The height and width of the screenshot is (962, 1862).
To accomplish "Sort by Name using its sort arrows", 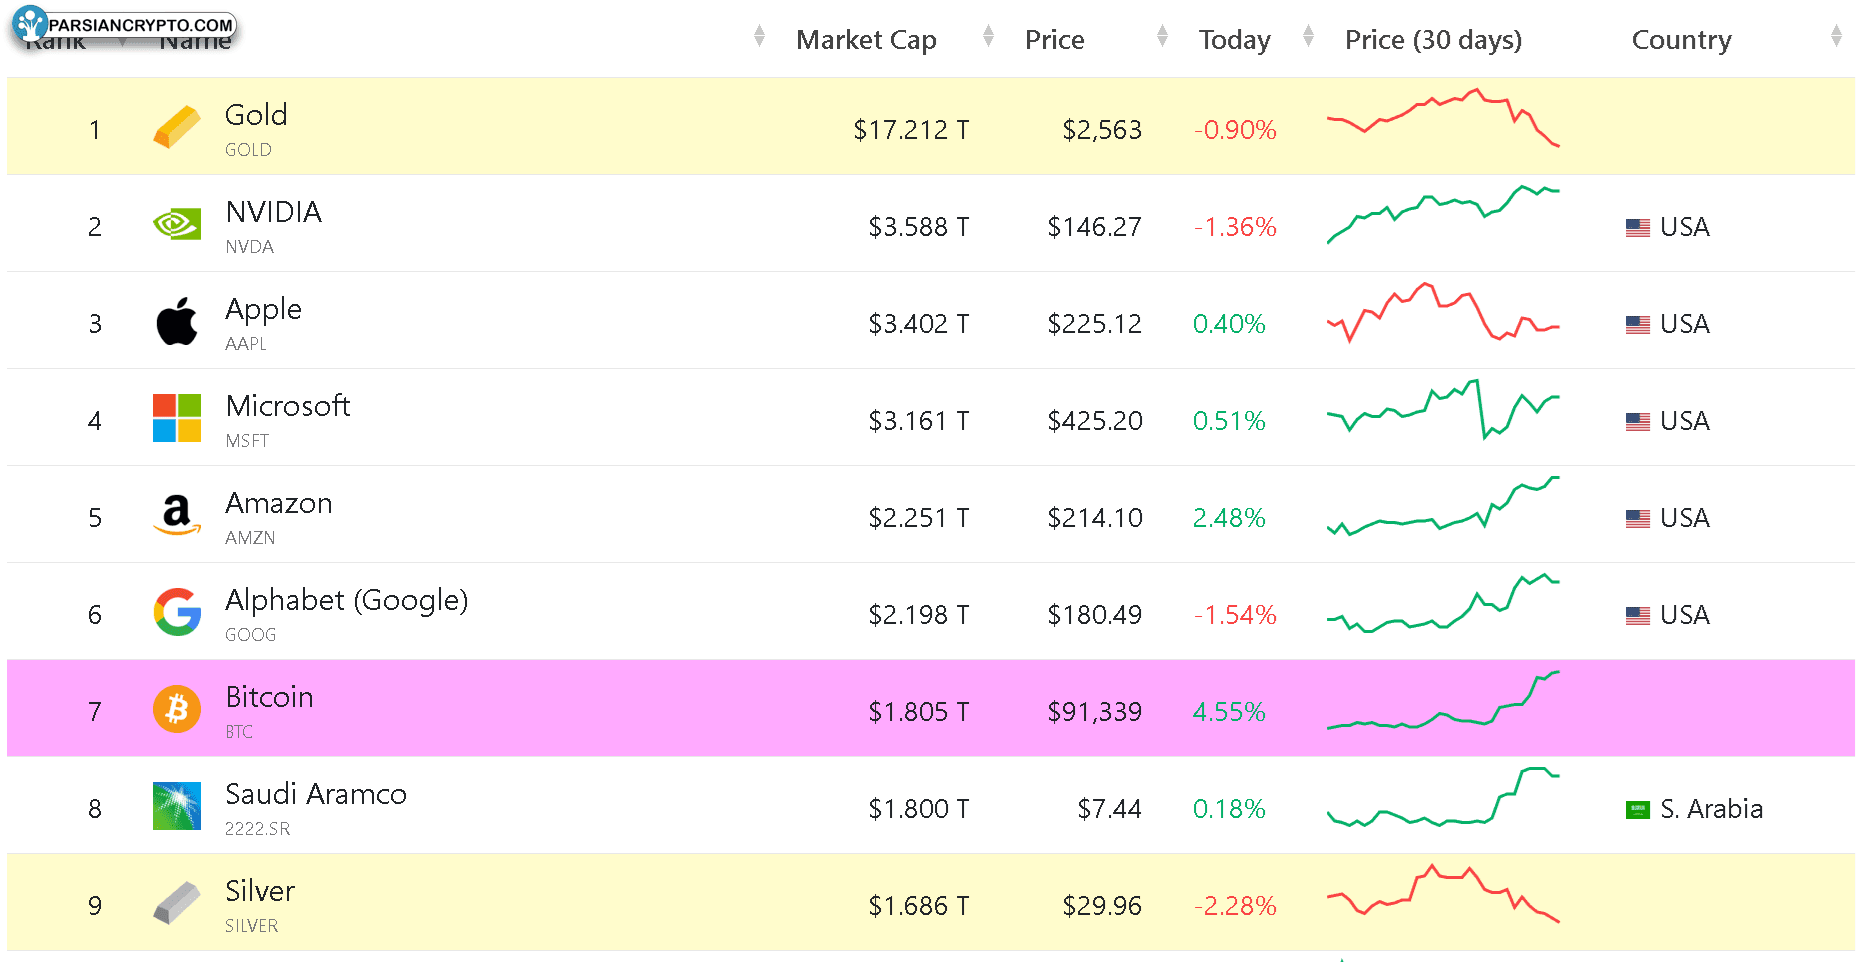I will click(x=760, y=37).
